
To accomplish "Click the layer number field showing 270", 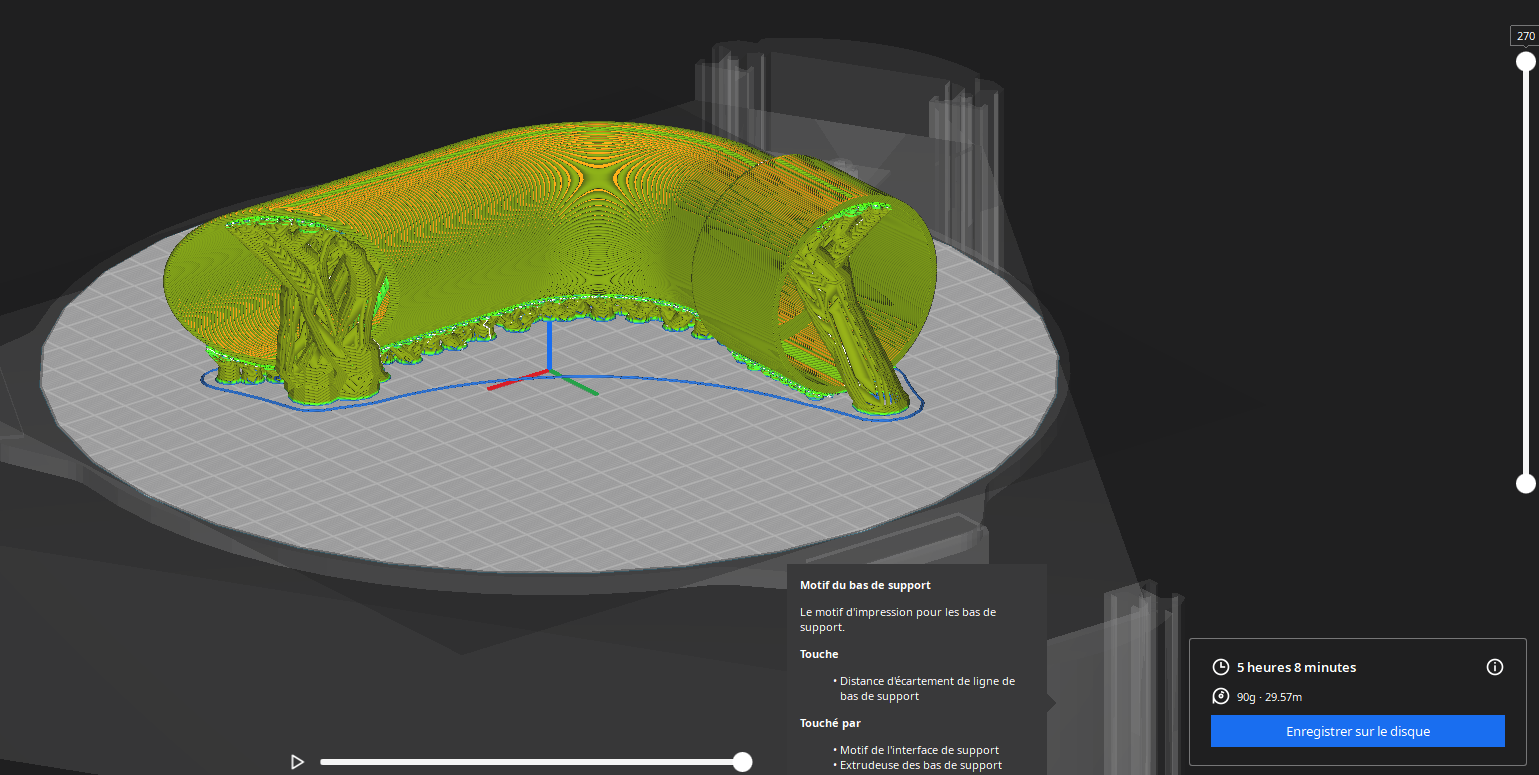I will tap(1525, 36).
